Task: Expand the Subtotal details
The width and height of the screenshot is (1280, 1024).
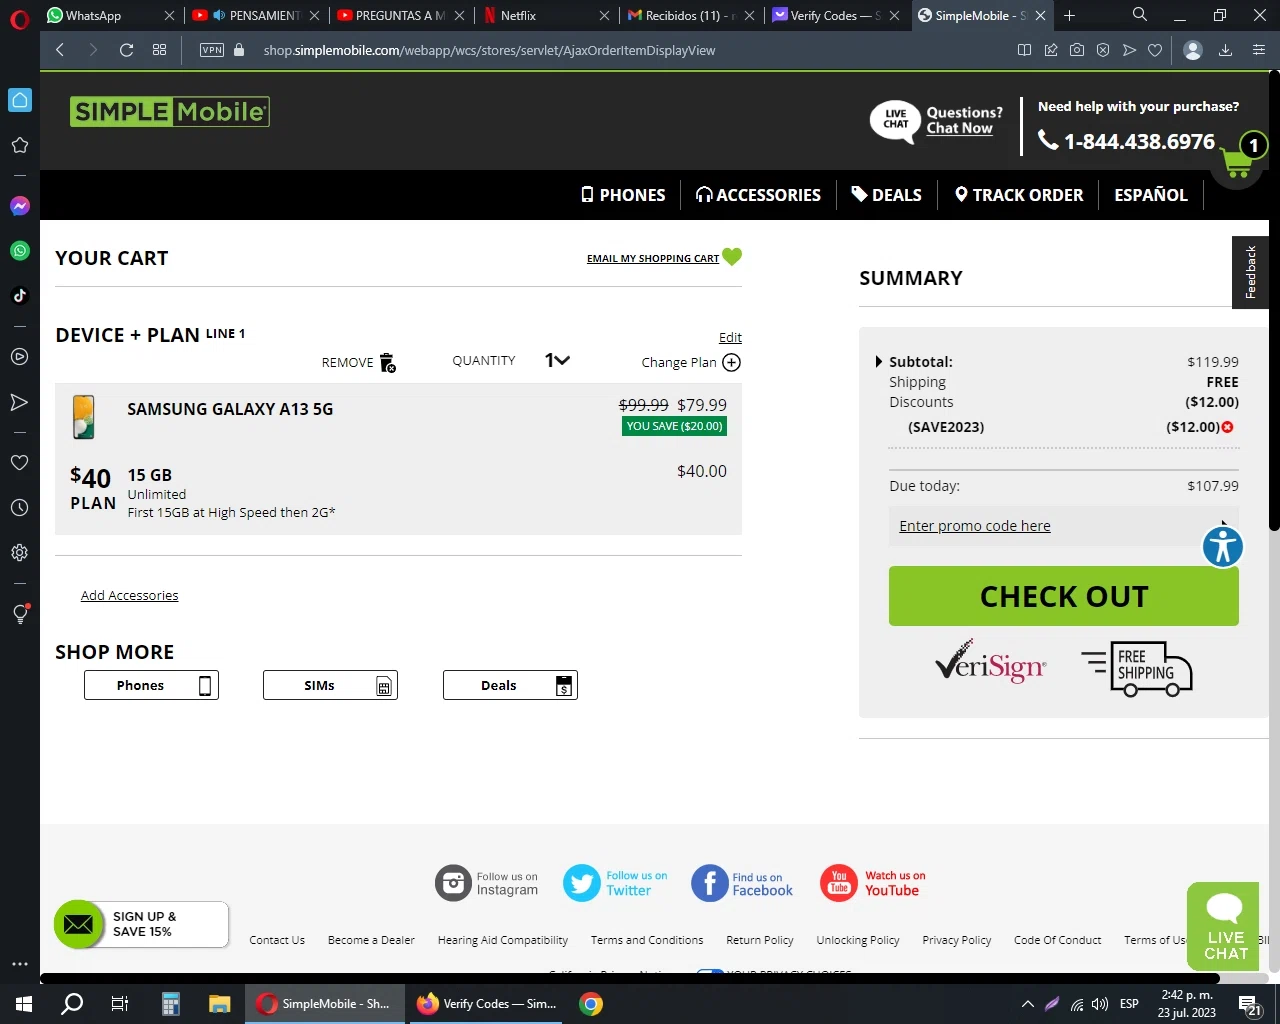Action: click(x=879, y=362)
